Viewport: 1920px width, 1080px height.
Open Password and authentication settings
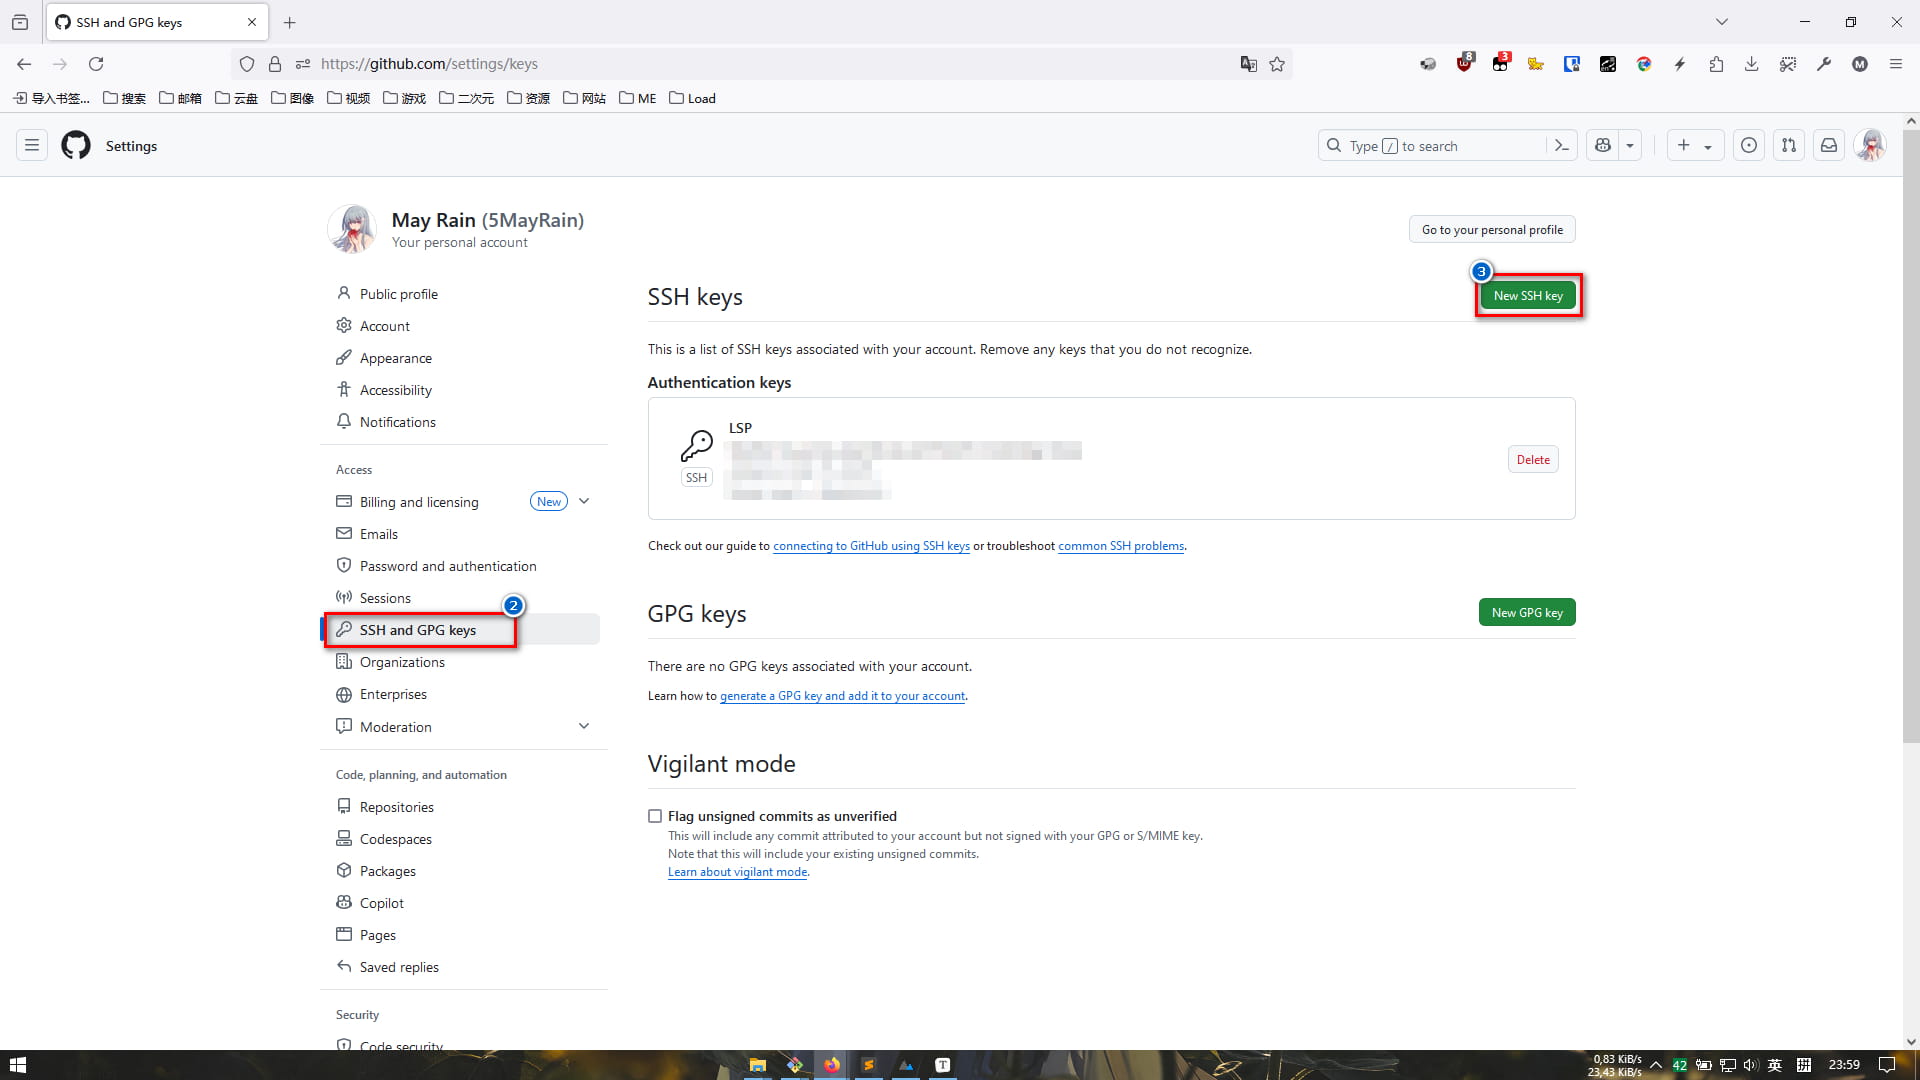(x=447, y=566)
